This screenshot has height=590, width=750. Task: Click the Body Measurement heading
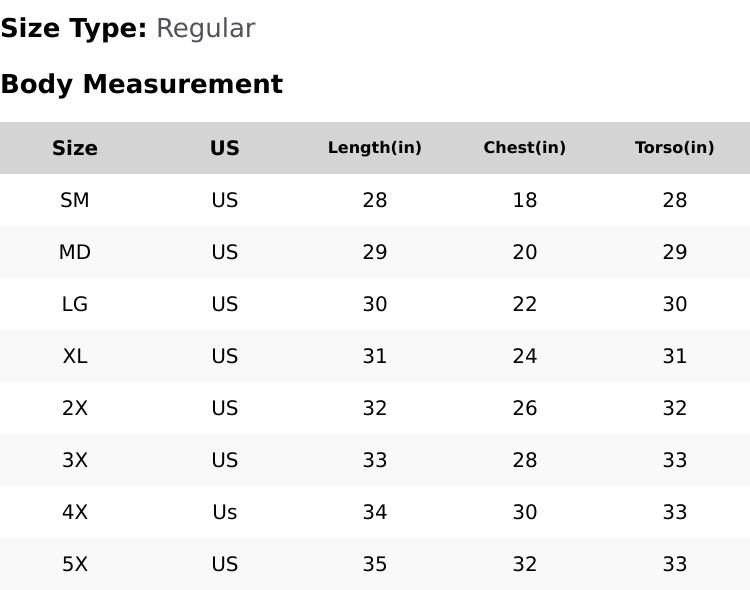pos(141,84)
